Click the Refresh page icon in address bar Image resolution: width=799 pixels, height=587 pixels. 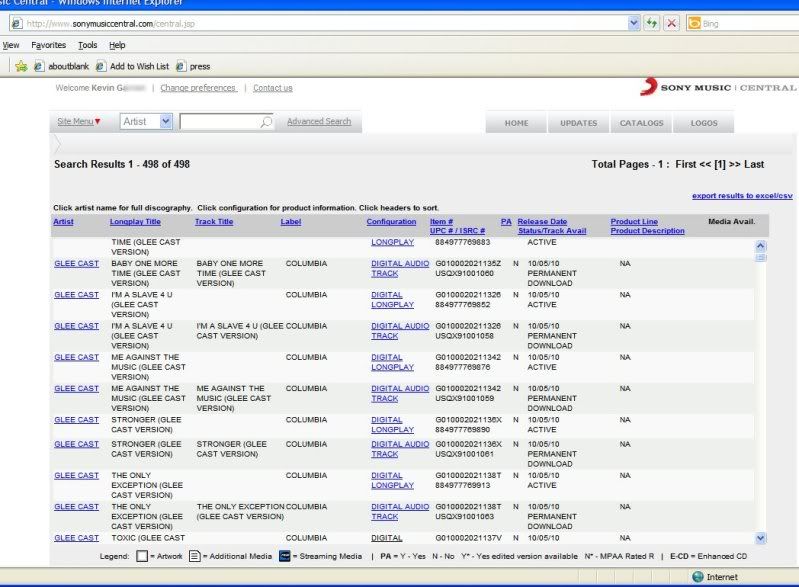pyautogui.click(x=652, y=23)
